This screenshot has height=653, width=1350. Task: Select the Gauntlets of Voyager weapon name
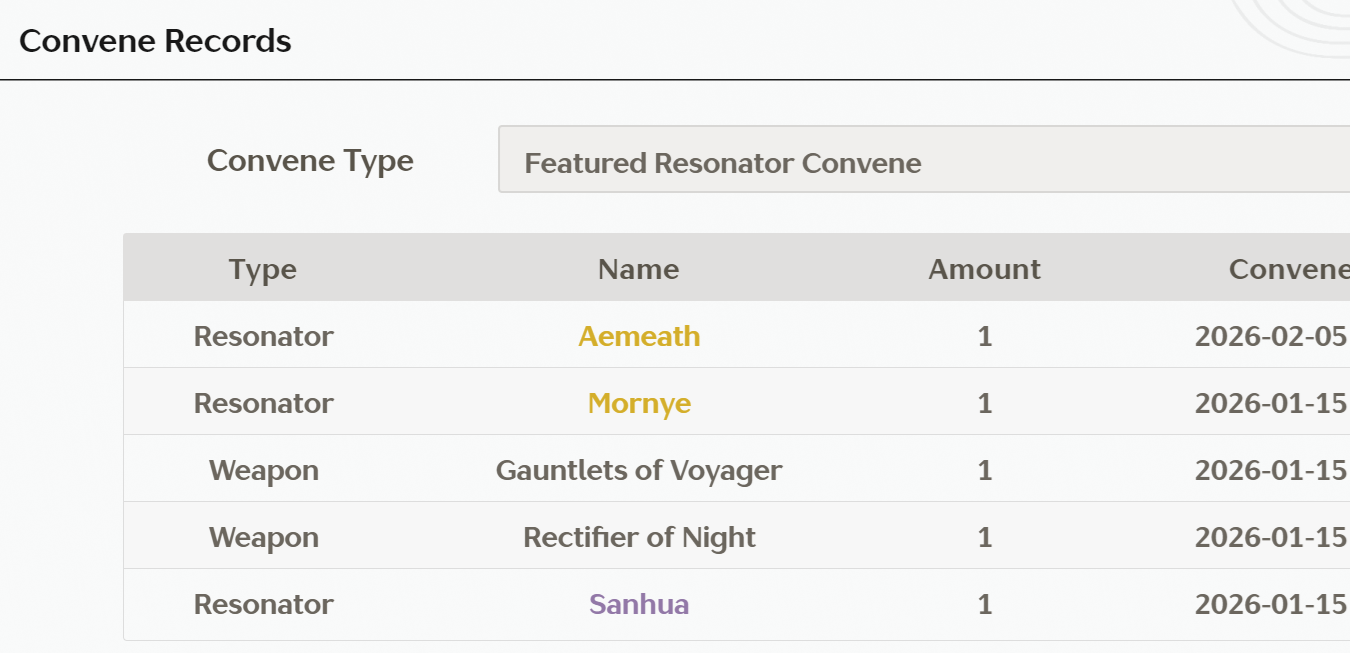[x=639, y=470]
